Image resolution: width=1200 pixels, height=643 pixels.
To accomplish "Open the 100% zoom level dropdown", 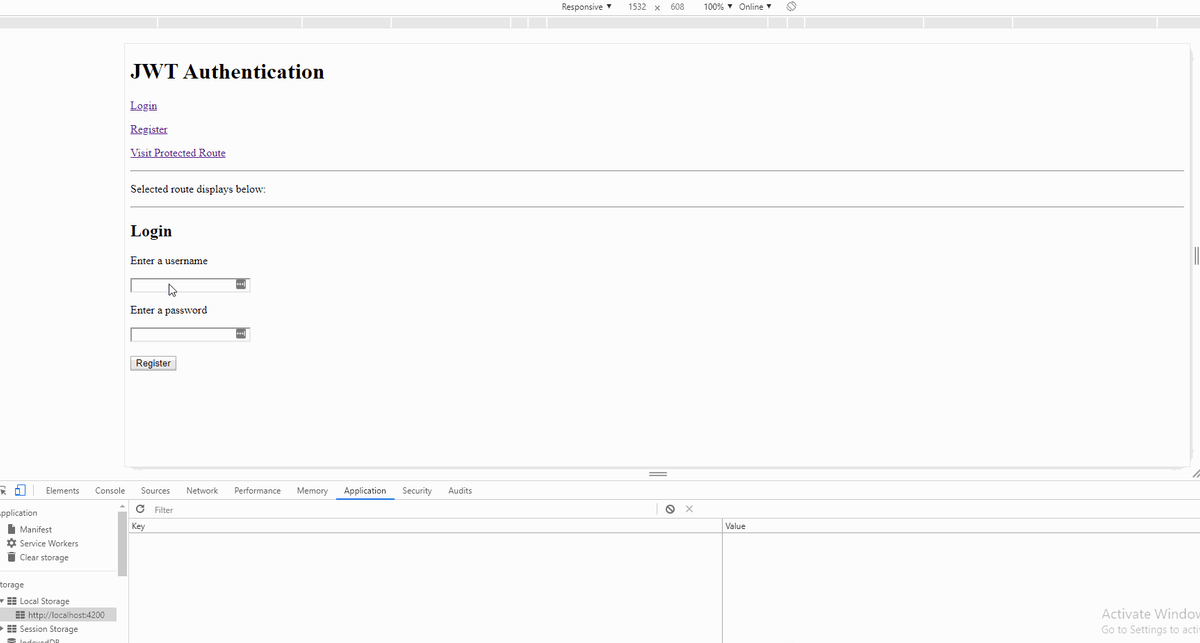I will point(716,6).
